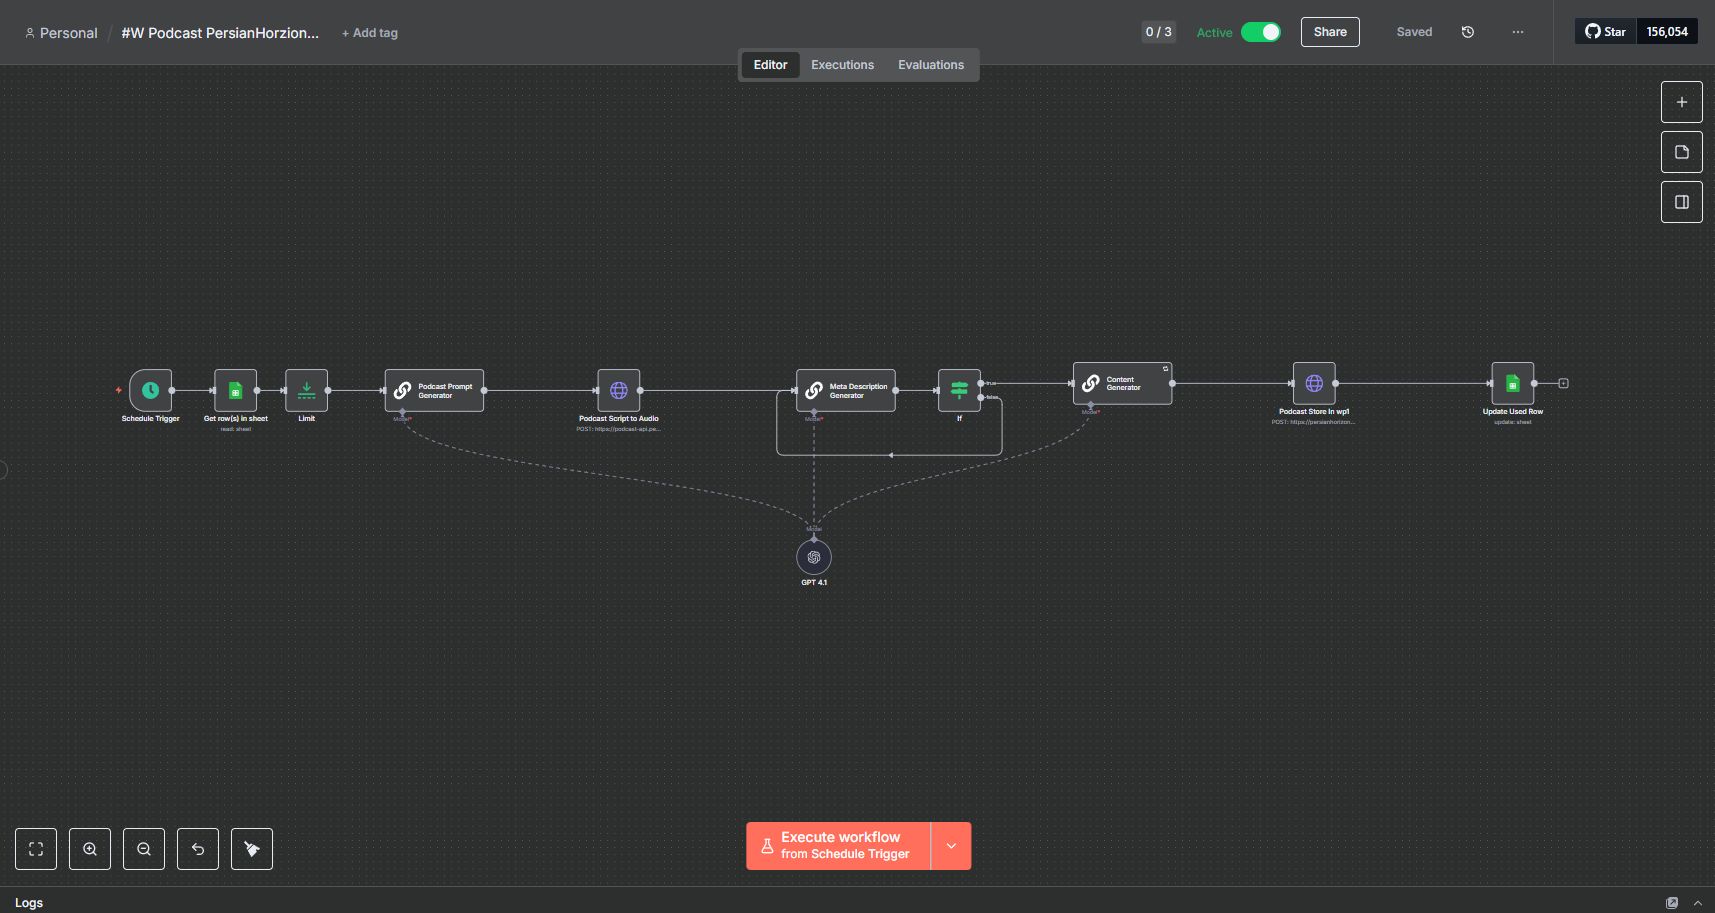
Task: Expand the Logs panel chevron
Action: [1697, 902]
